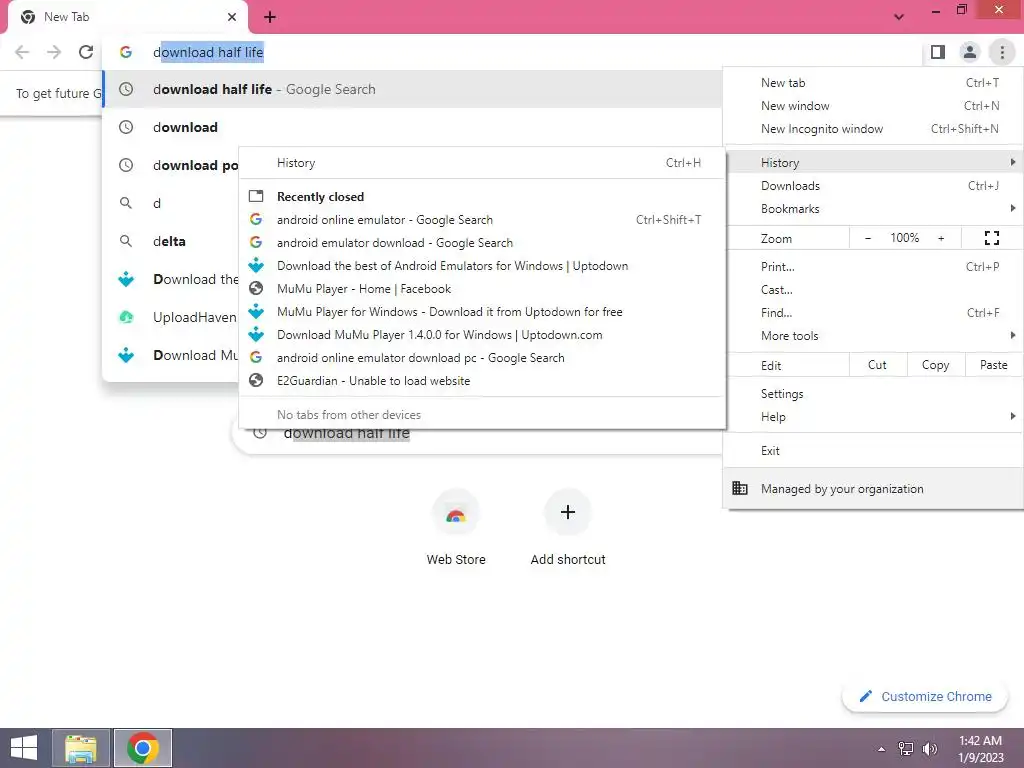Screen dimensions: 1024x768
Task: Expand More tools submenu
Action: (873, 336)
